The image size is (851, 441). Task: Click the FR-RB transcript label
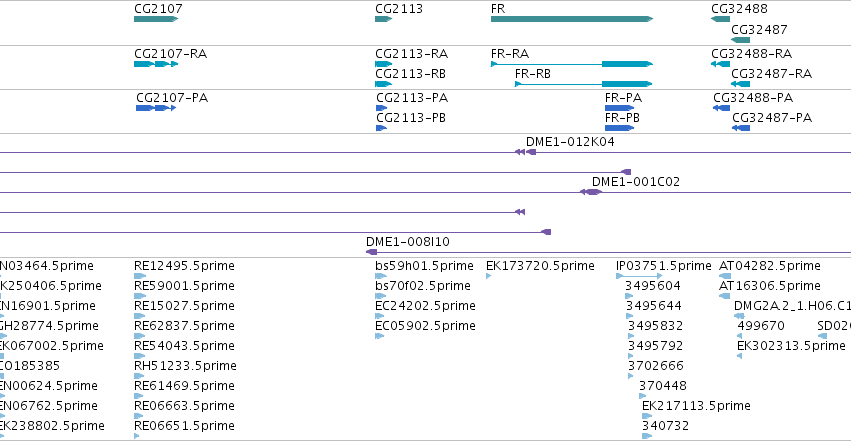pyautogui.click(x=533, y=74)
